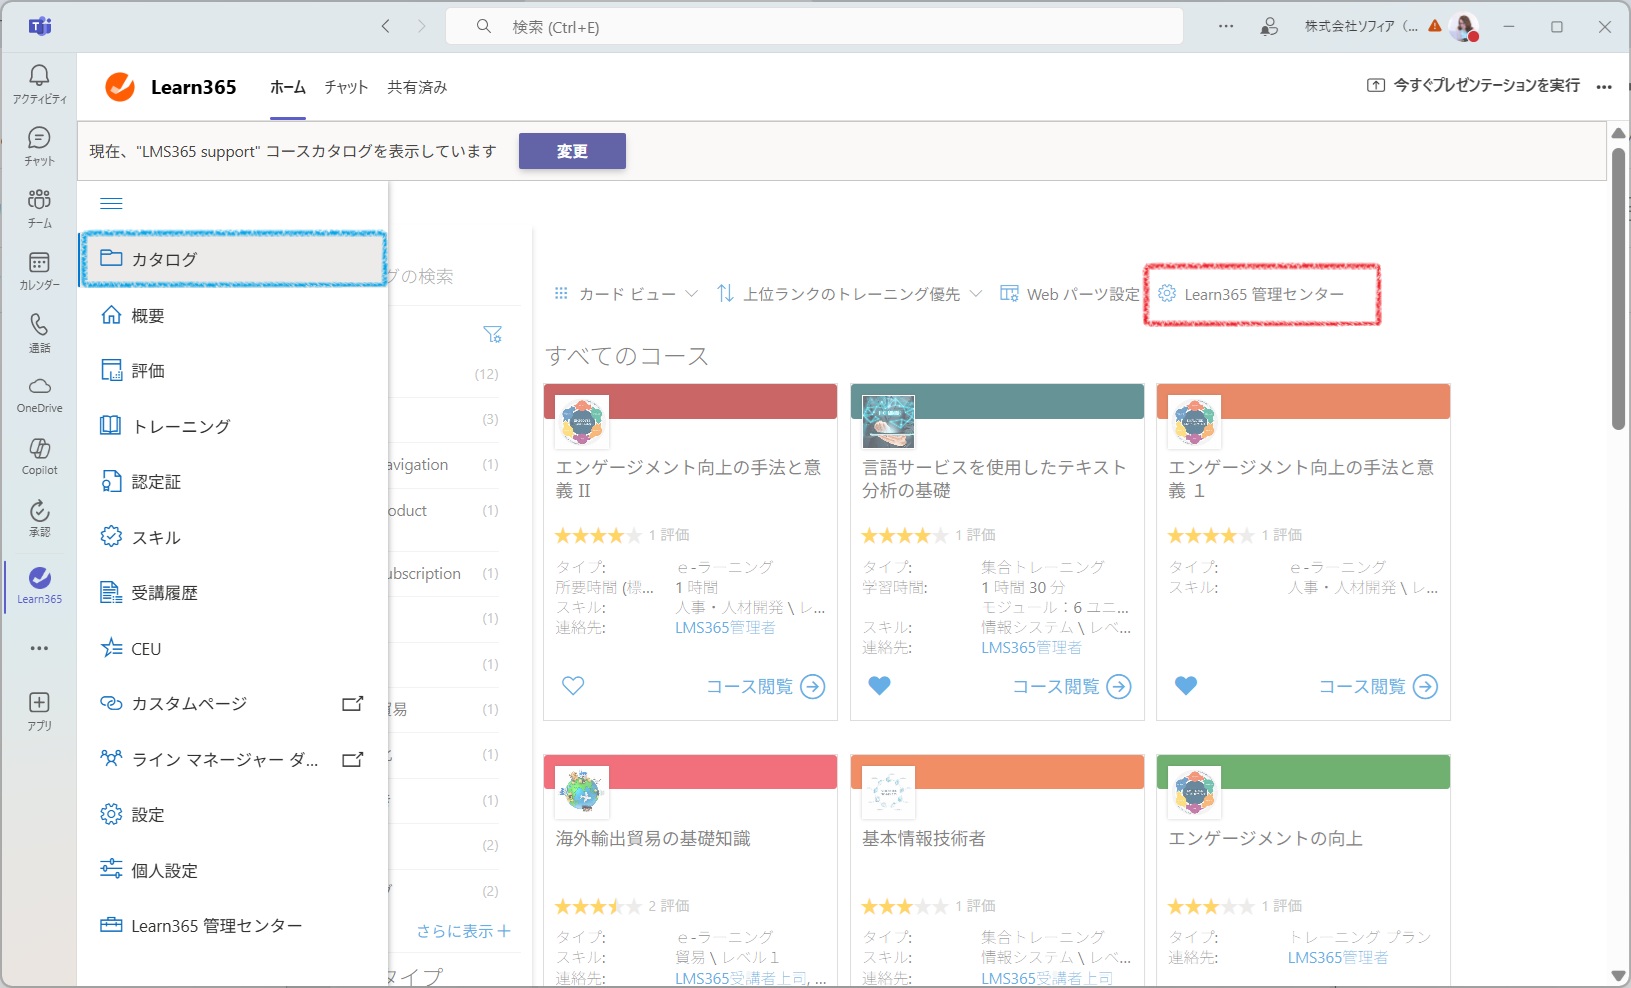Open the Activity bell in Teams sidebar
This screenshot has height=988, width=1631.
click(39, 84)
